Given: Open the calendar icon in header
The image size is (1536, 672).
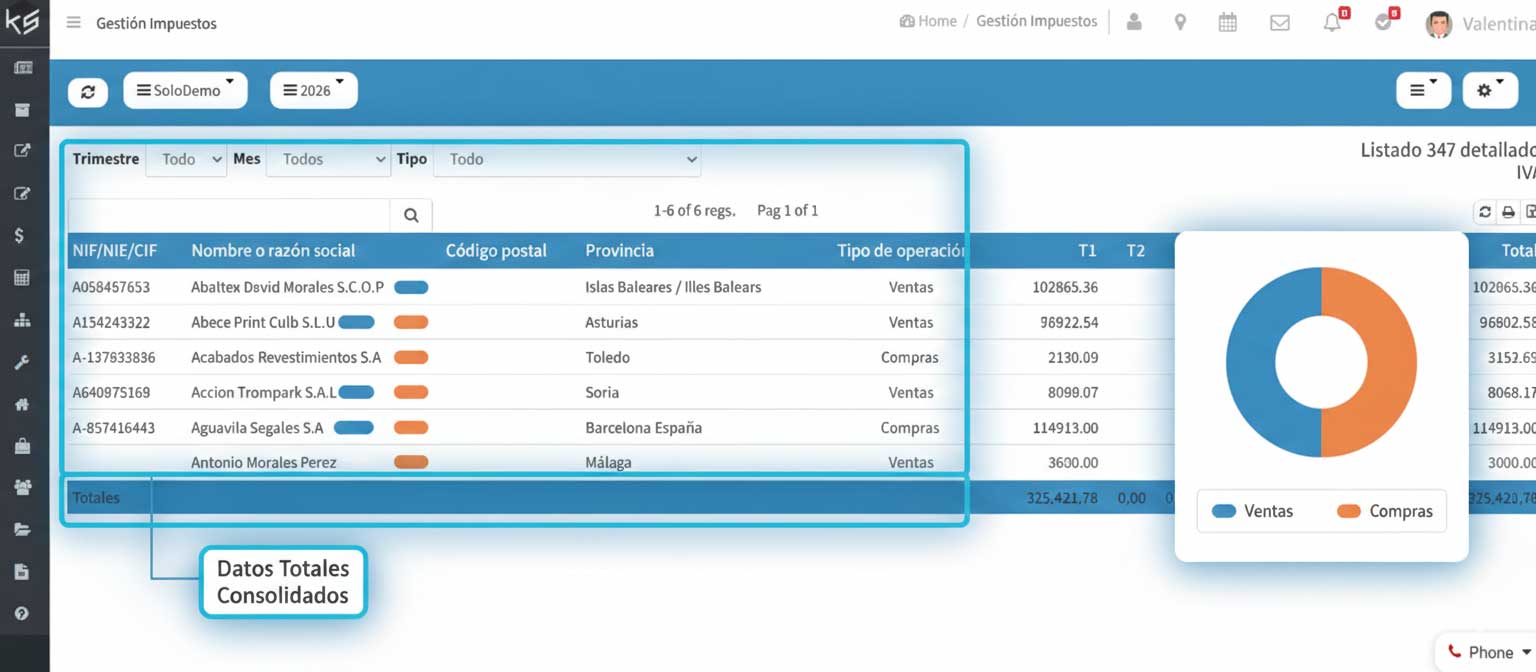Looking at the screenshot, I should [x=1227, y=22].
